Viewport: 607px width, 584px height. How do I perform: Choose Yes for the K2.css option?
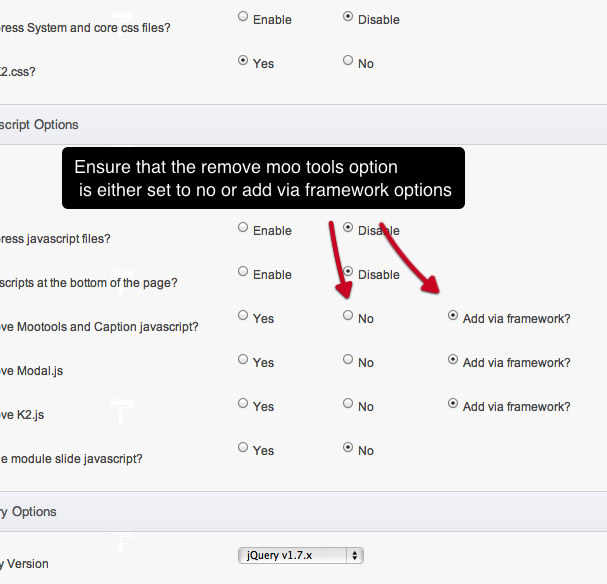pyautogui.click(x=243, y=60)
